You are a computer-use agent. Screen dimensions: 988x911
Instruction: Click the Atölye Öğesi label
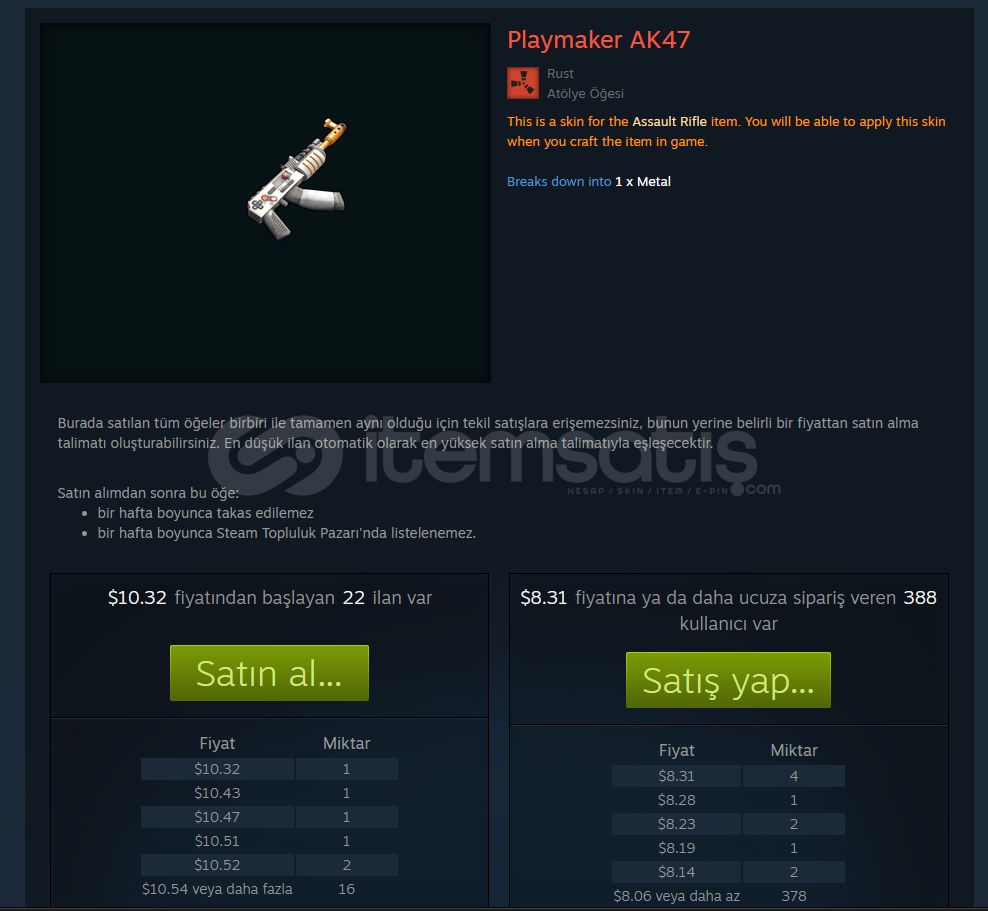point(585,94)
